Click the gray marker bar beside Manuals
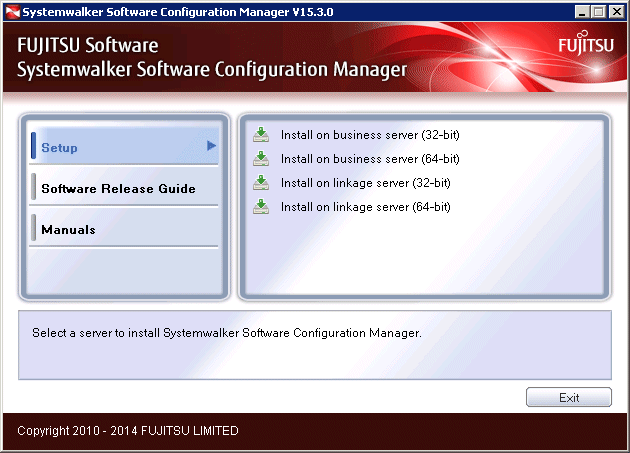 click(34, 229)
